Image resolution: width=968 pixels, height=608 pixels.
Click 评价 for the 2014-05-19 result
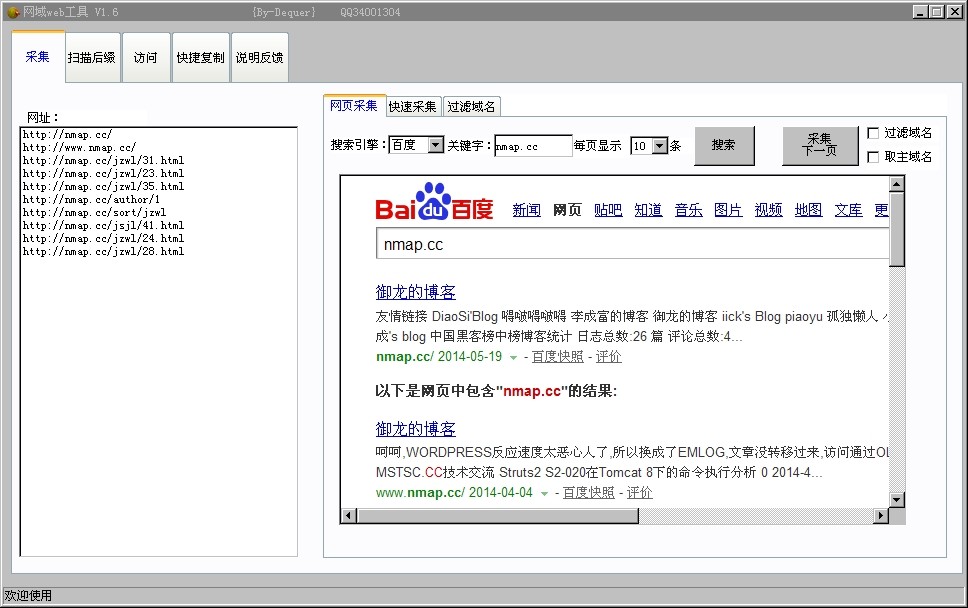tap(609, 357)
